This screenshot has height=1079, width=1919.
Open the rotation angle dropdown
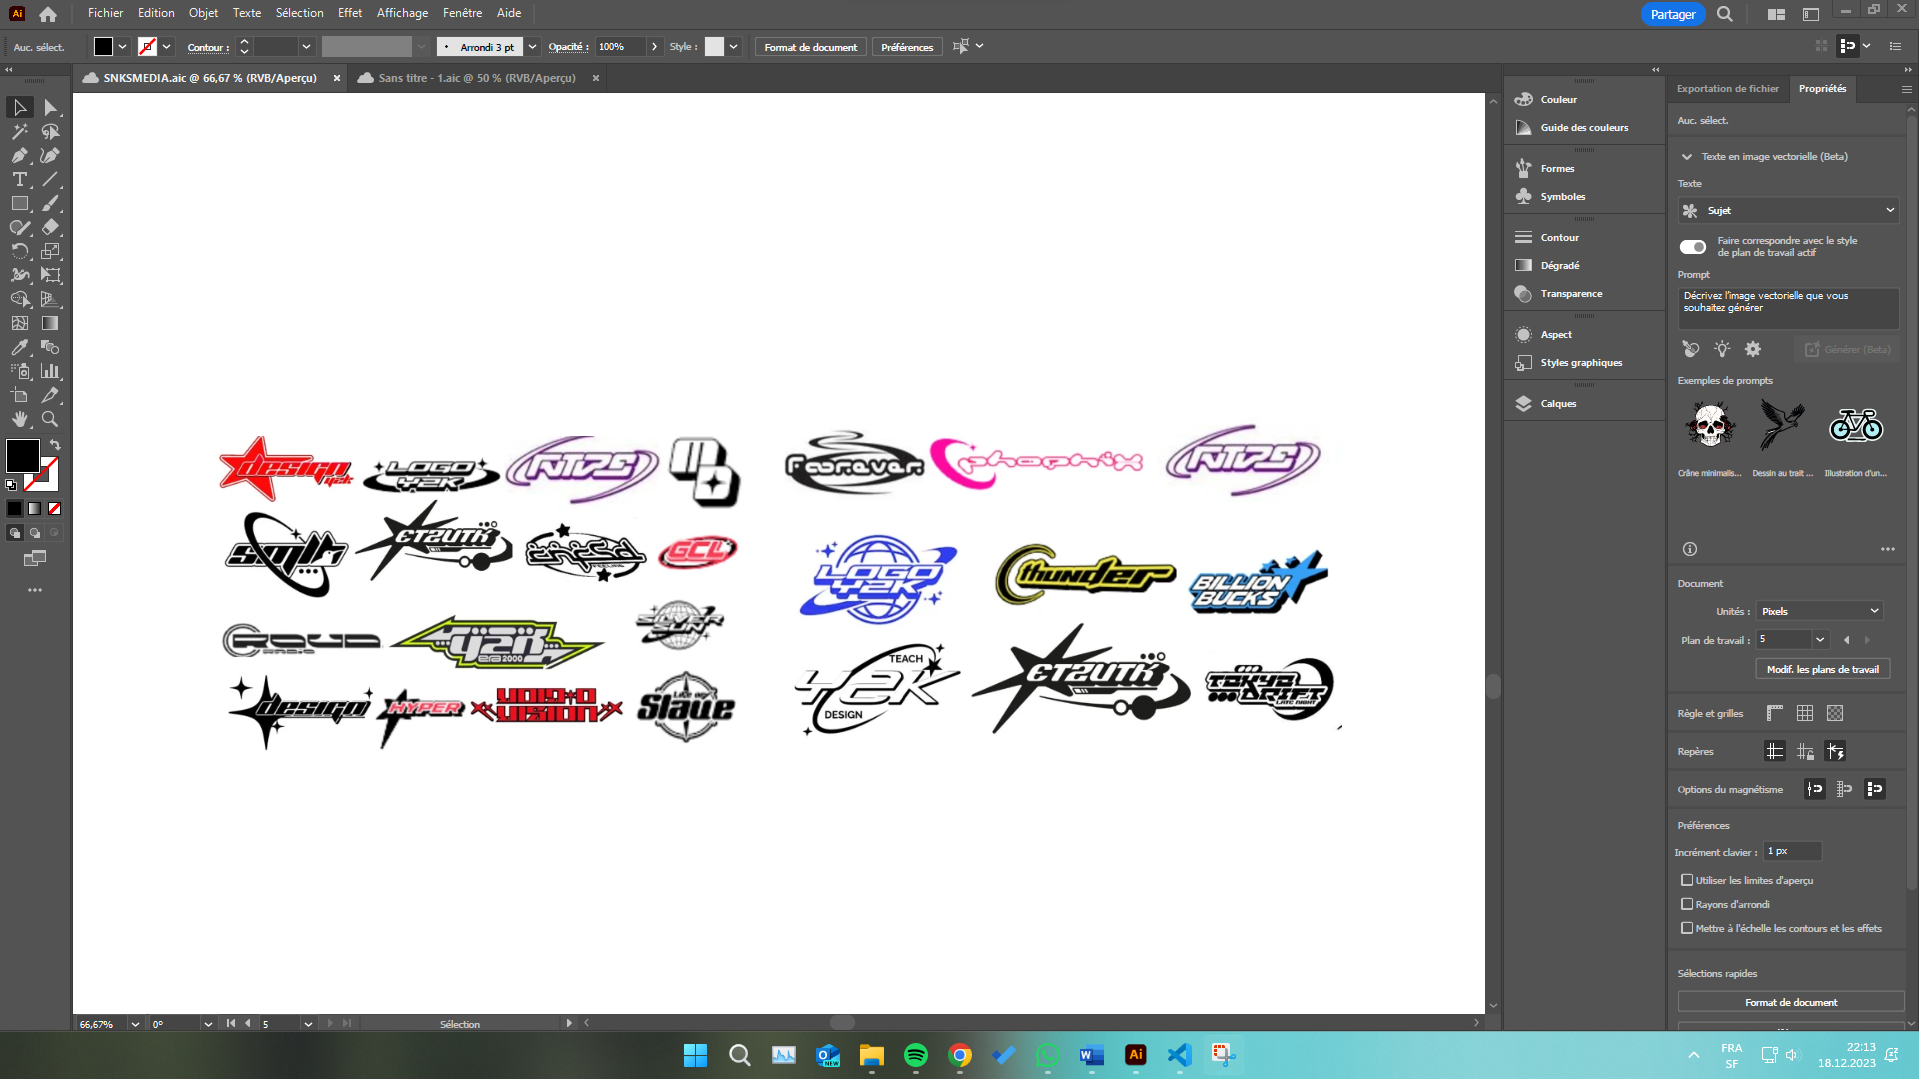tap(208, 1024)
